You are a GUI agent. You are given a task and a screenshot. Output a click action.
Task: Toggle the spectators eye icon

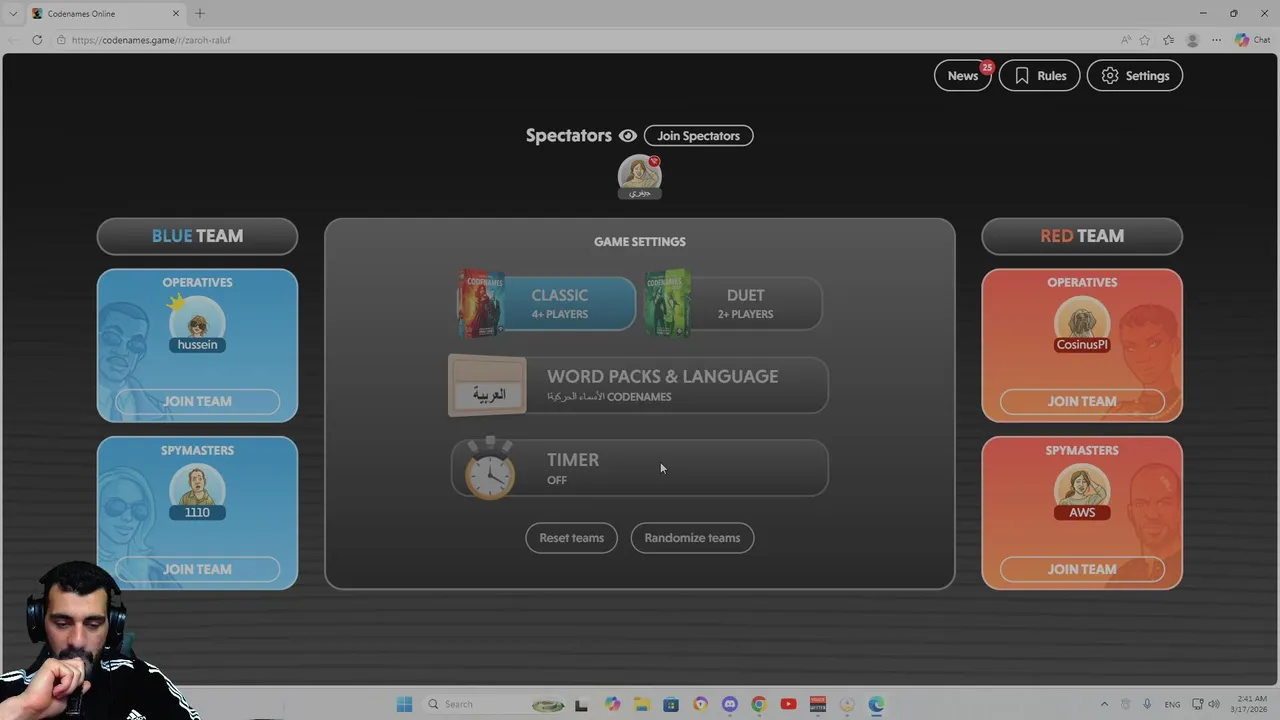pos(627,136)
